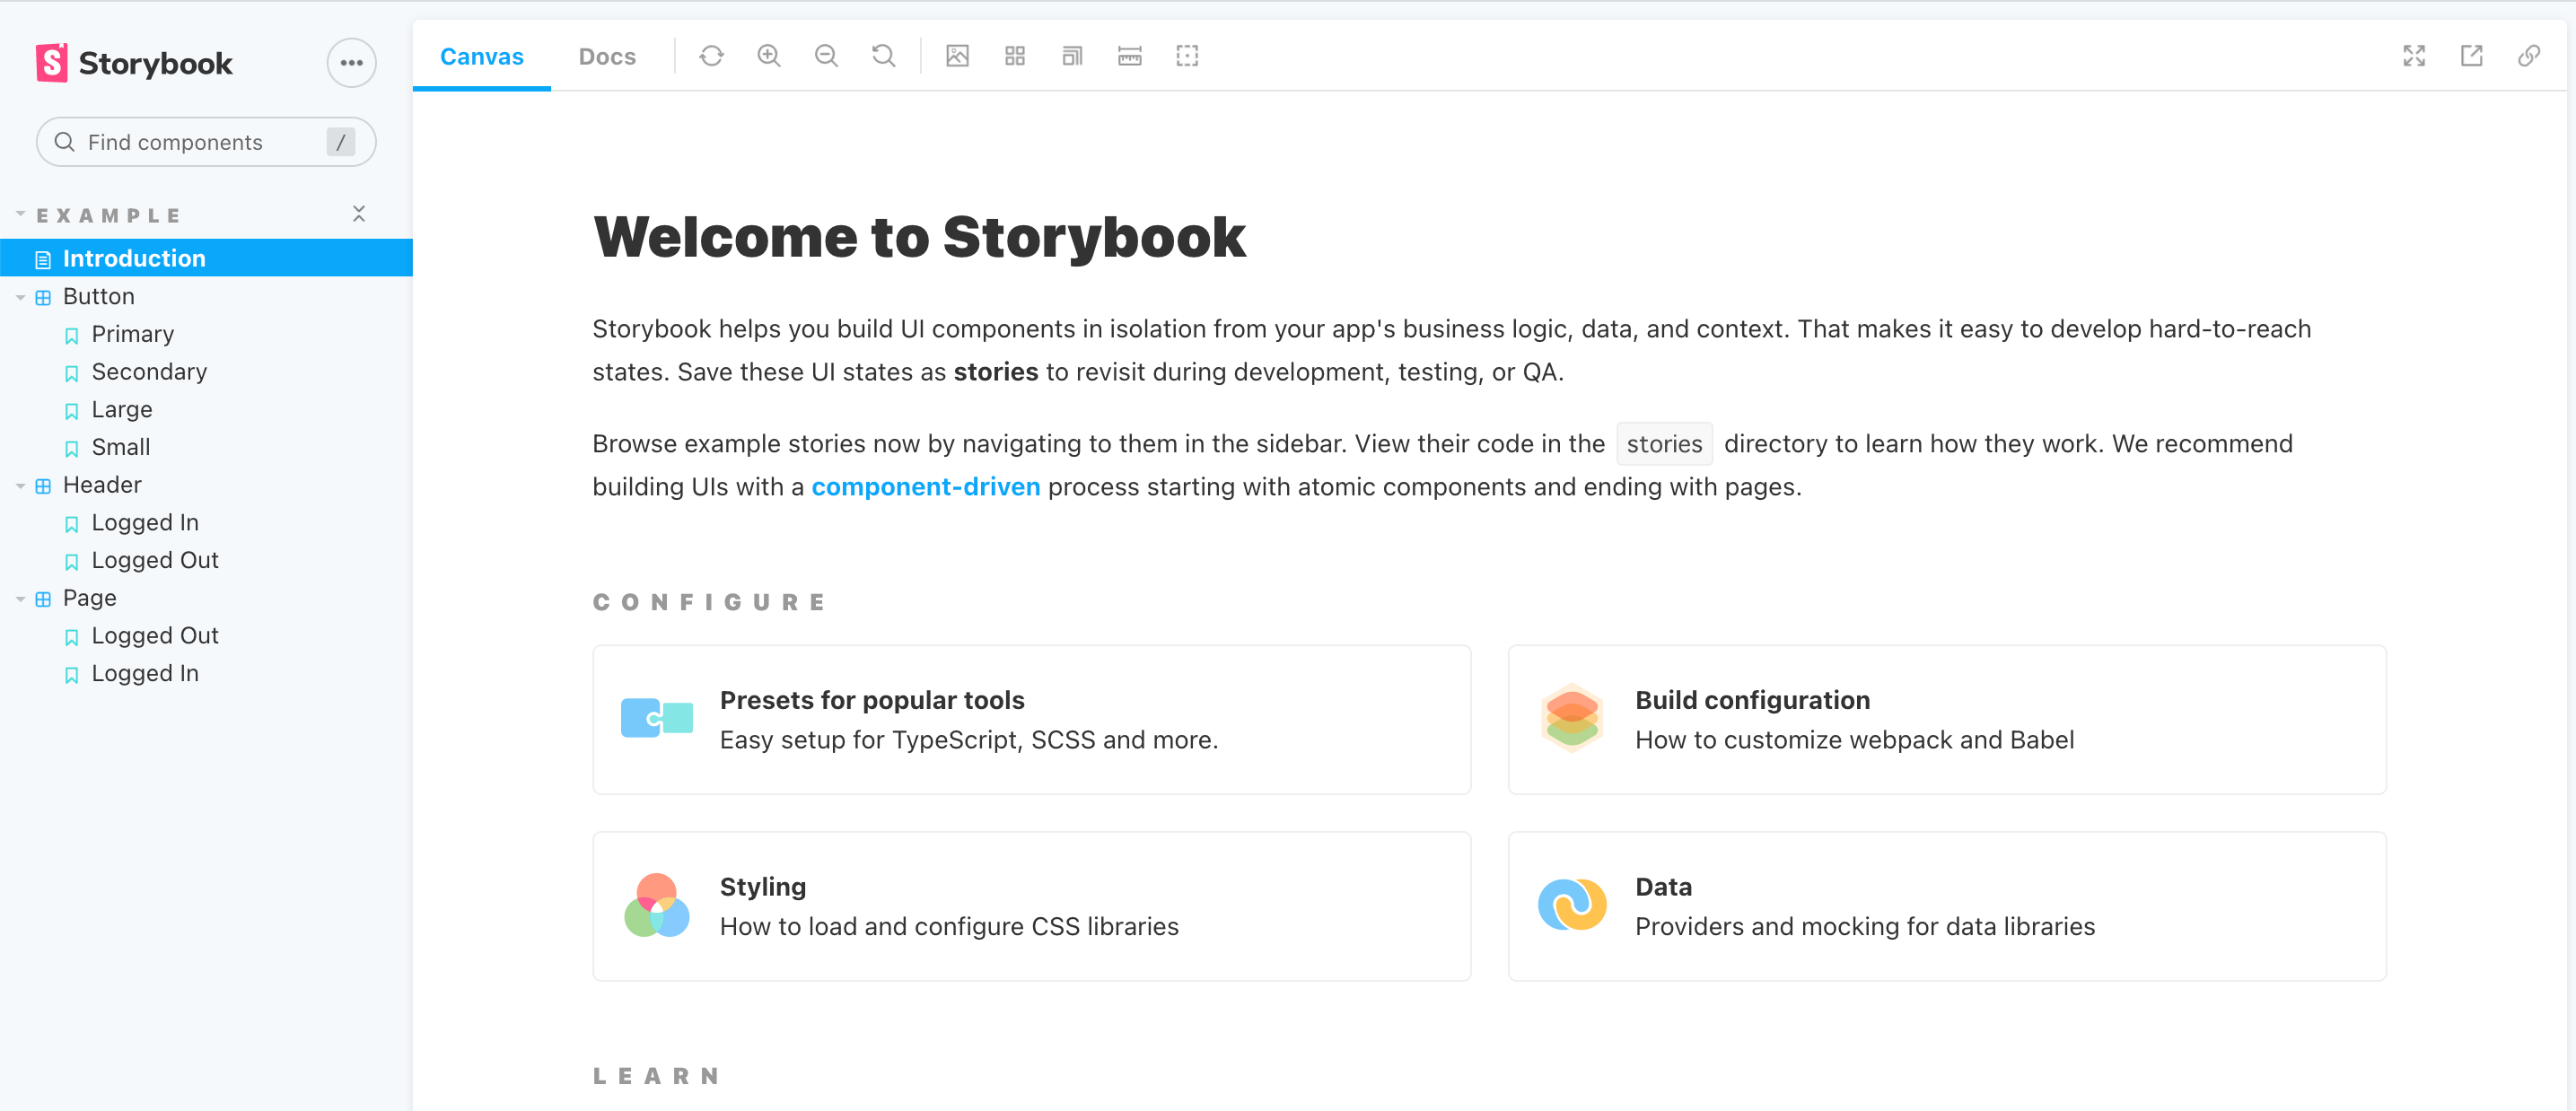Open the Header Logged Out story

154,561
